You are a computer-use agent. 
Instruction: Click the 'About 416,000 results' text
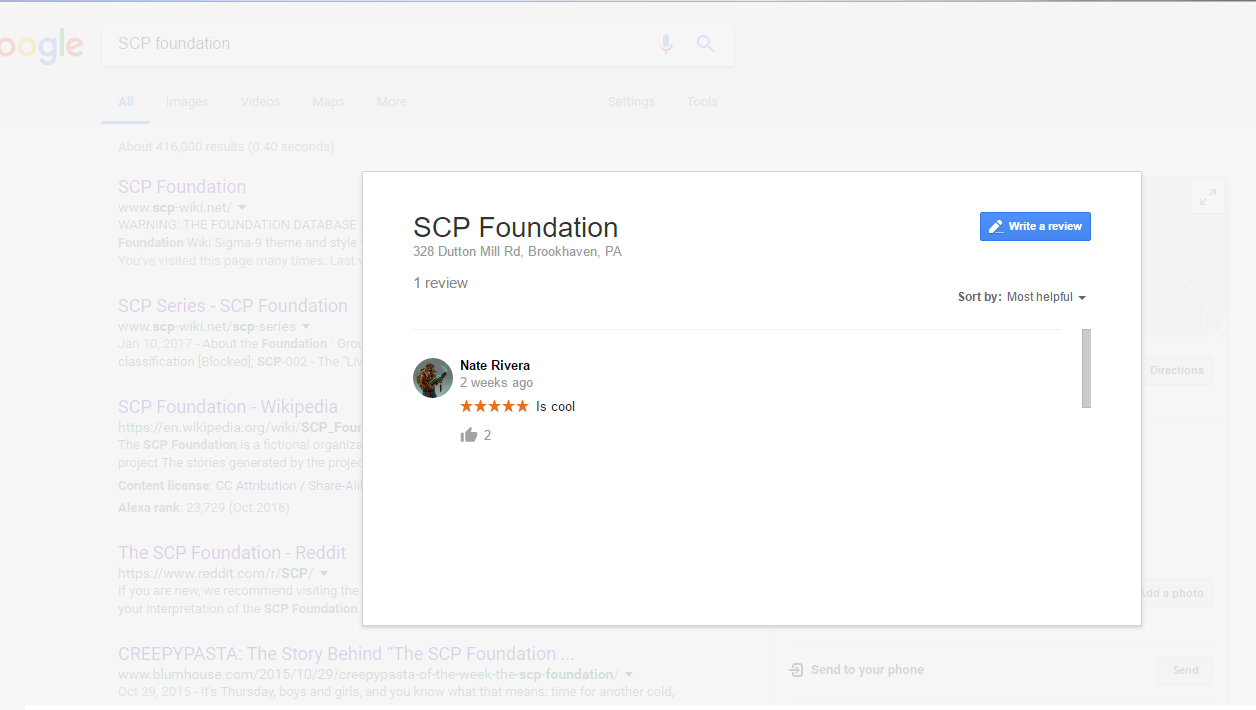tap(226, 147)
